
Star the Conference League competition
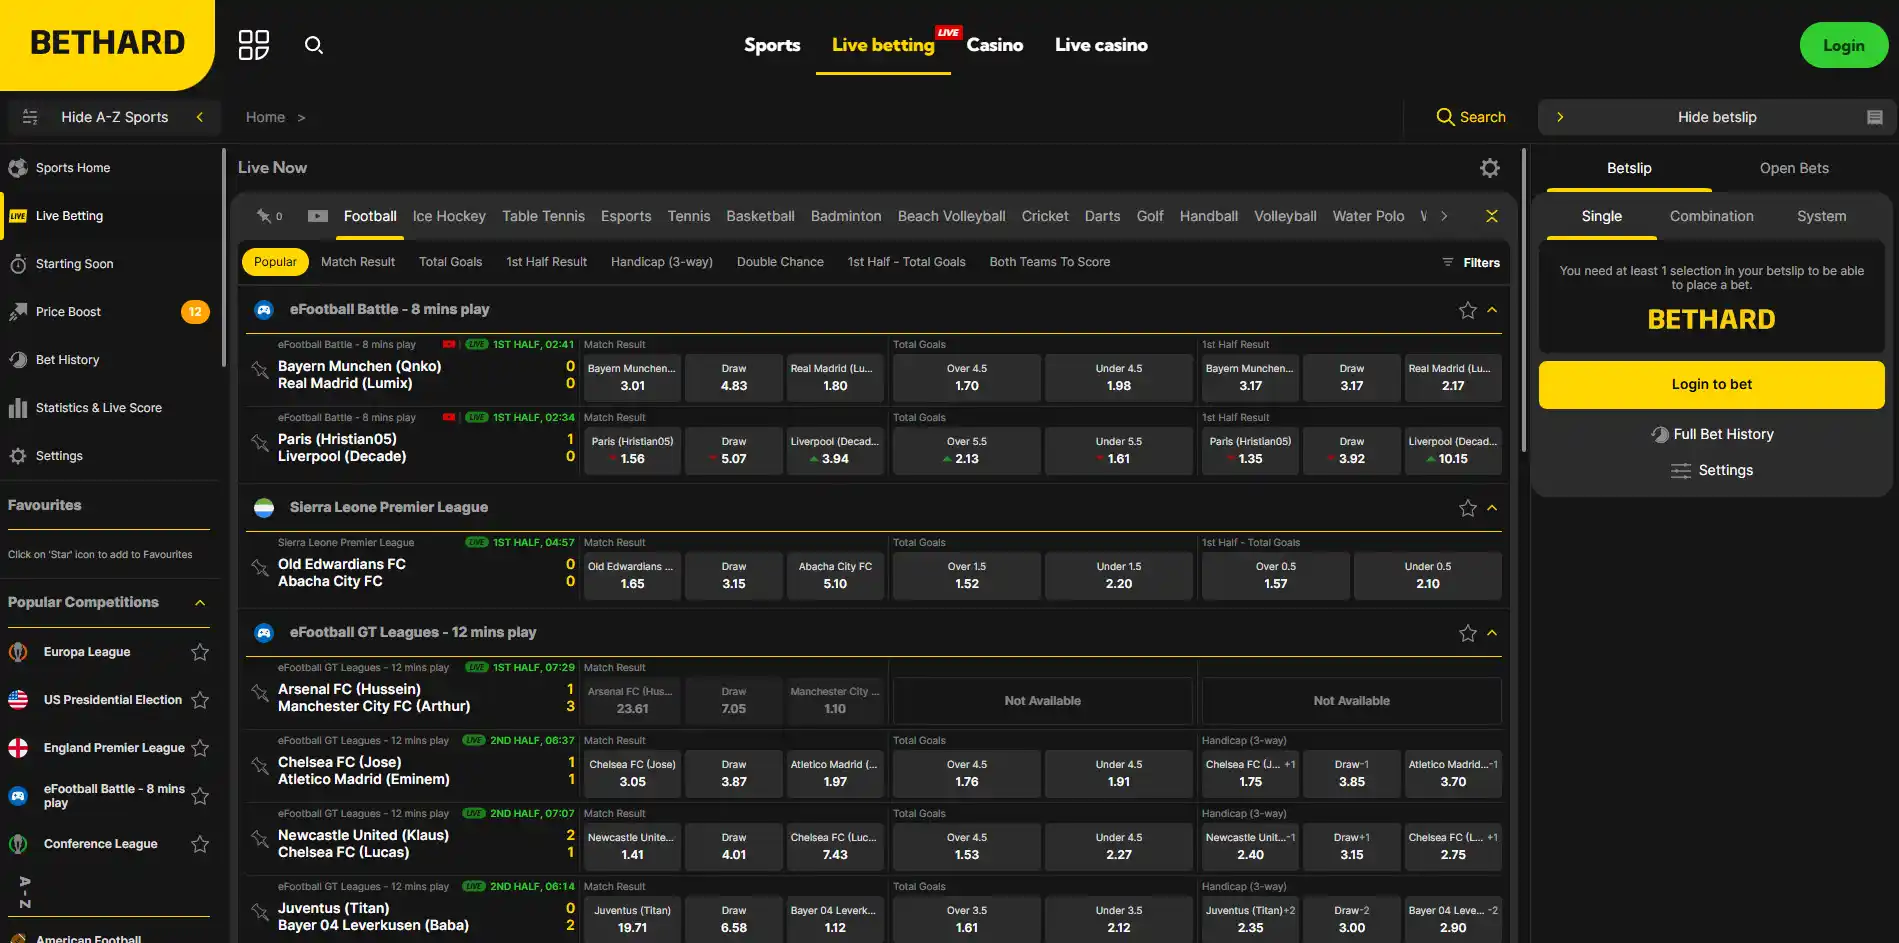click(x=200, y=844)
